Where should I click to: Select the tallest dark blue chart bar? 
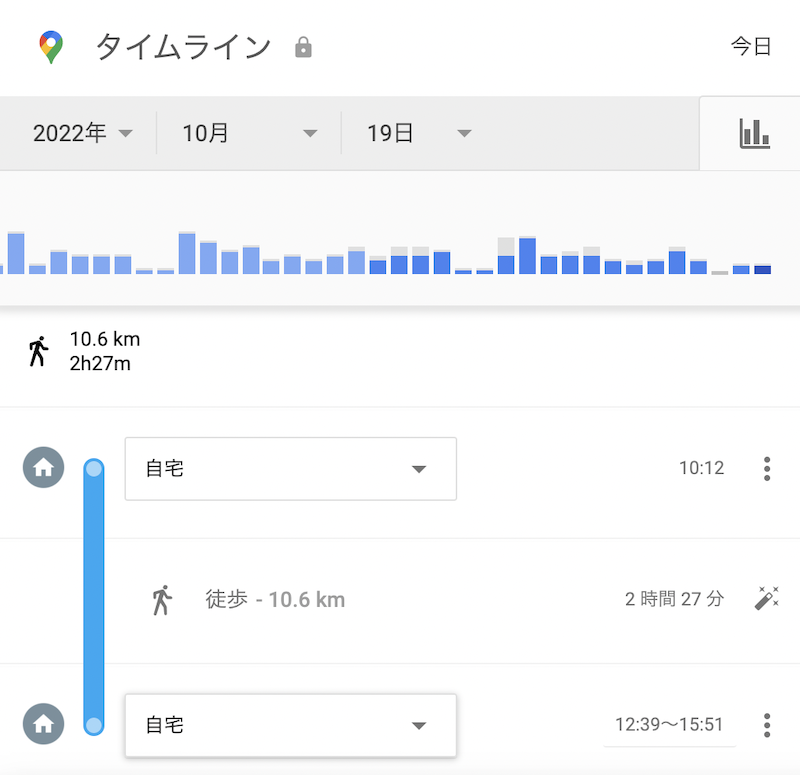click(527, 256)
